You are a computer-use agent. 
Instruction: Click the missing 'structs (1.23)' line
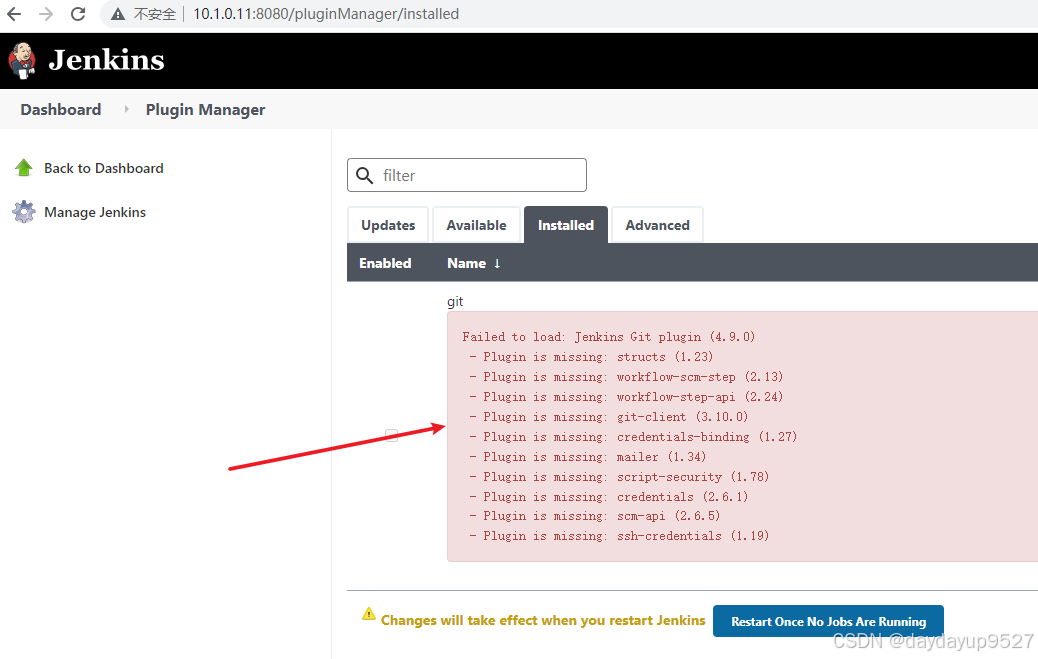590,357
